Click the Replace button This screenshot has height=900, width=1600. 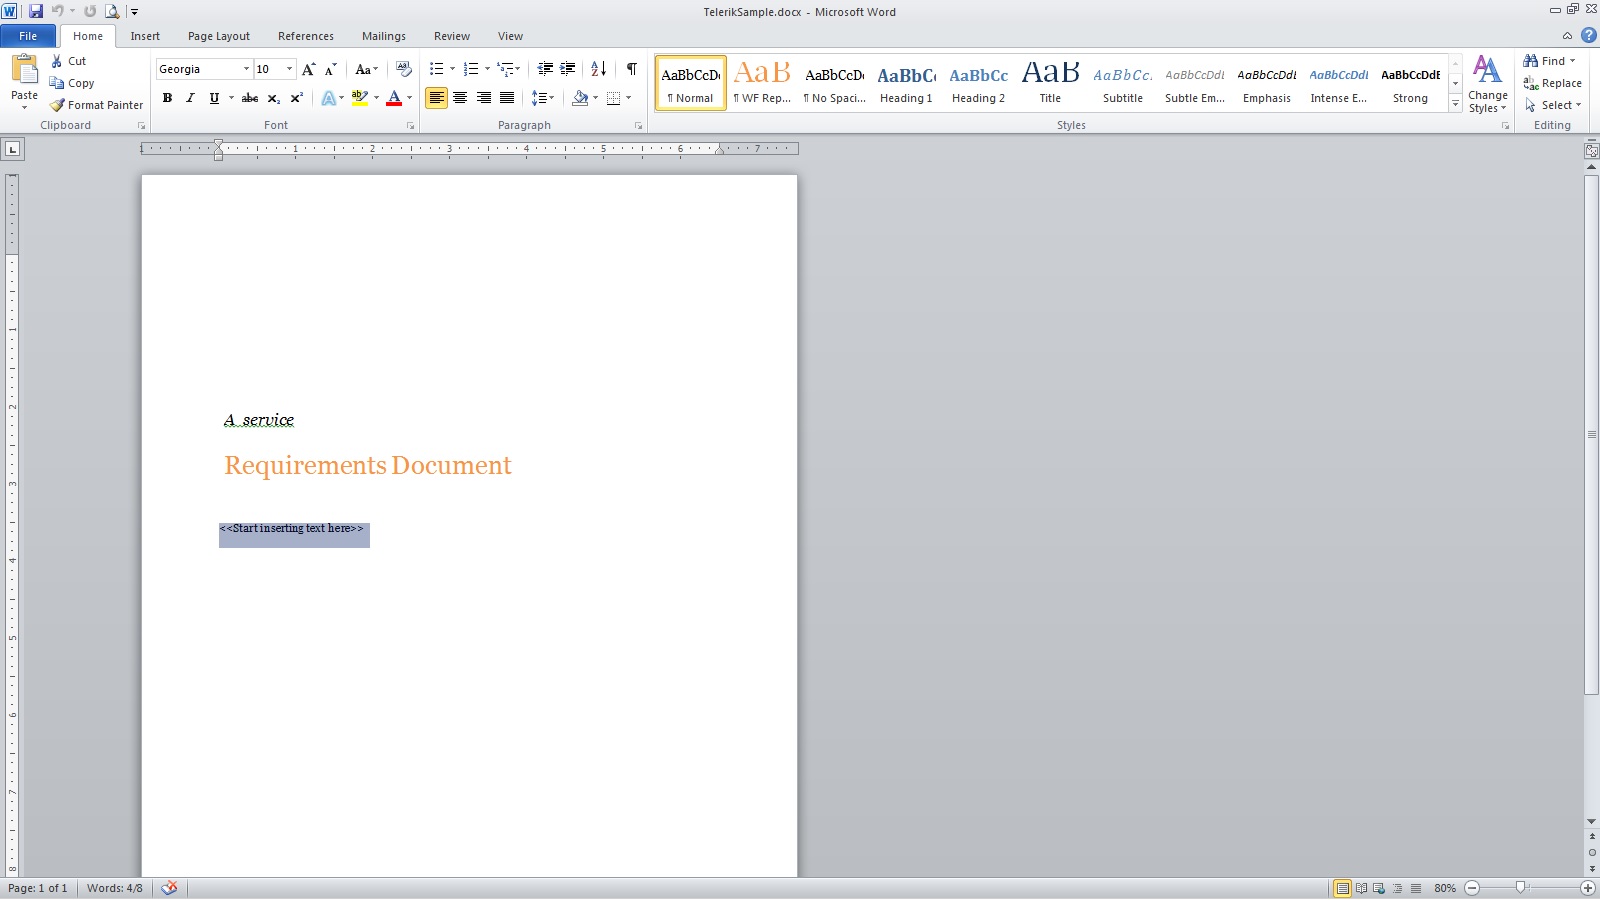(x=1553, y=83)
